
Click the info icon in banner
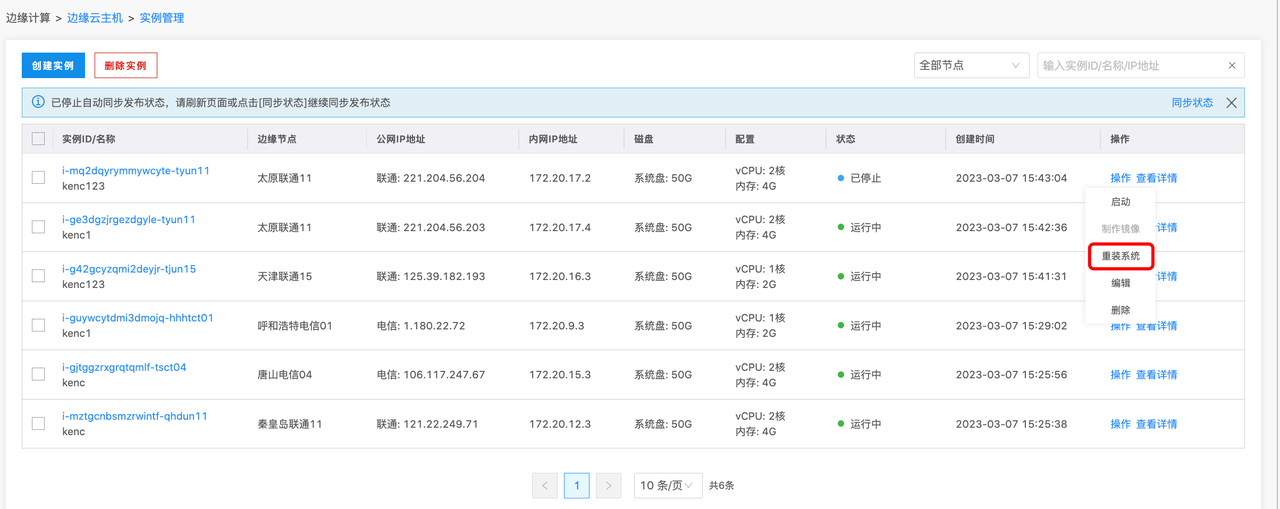tap(38, 103)
